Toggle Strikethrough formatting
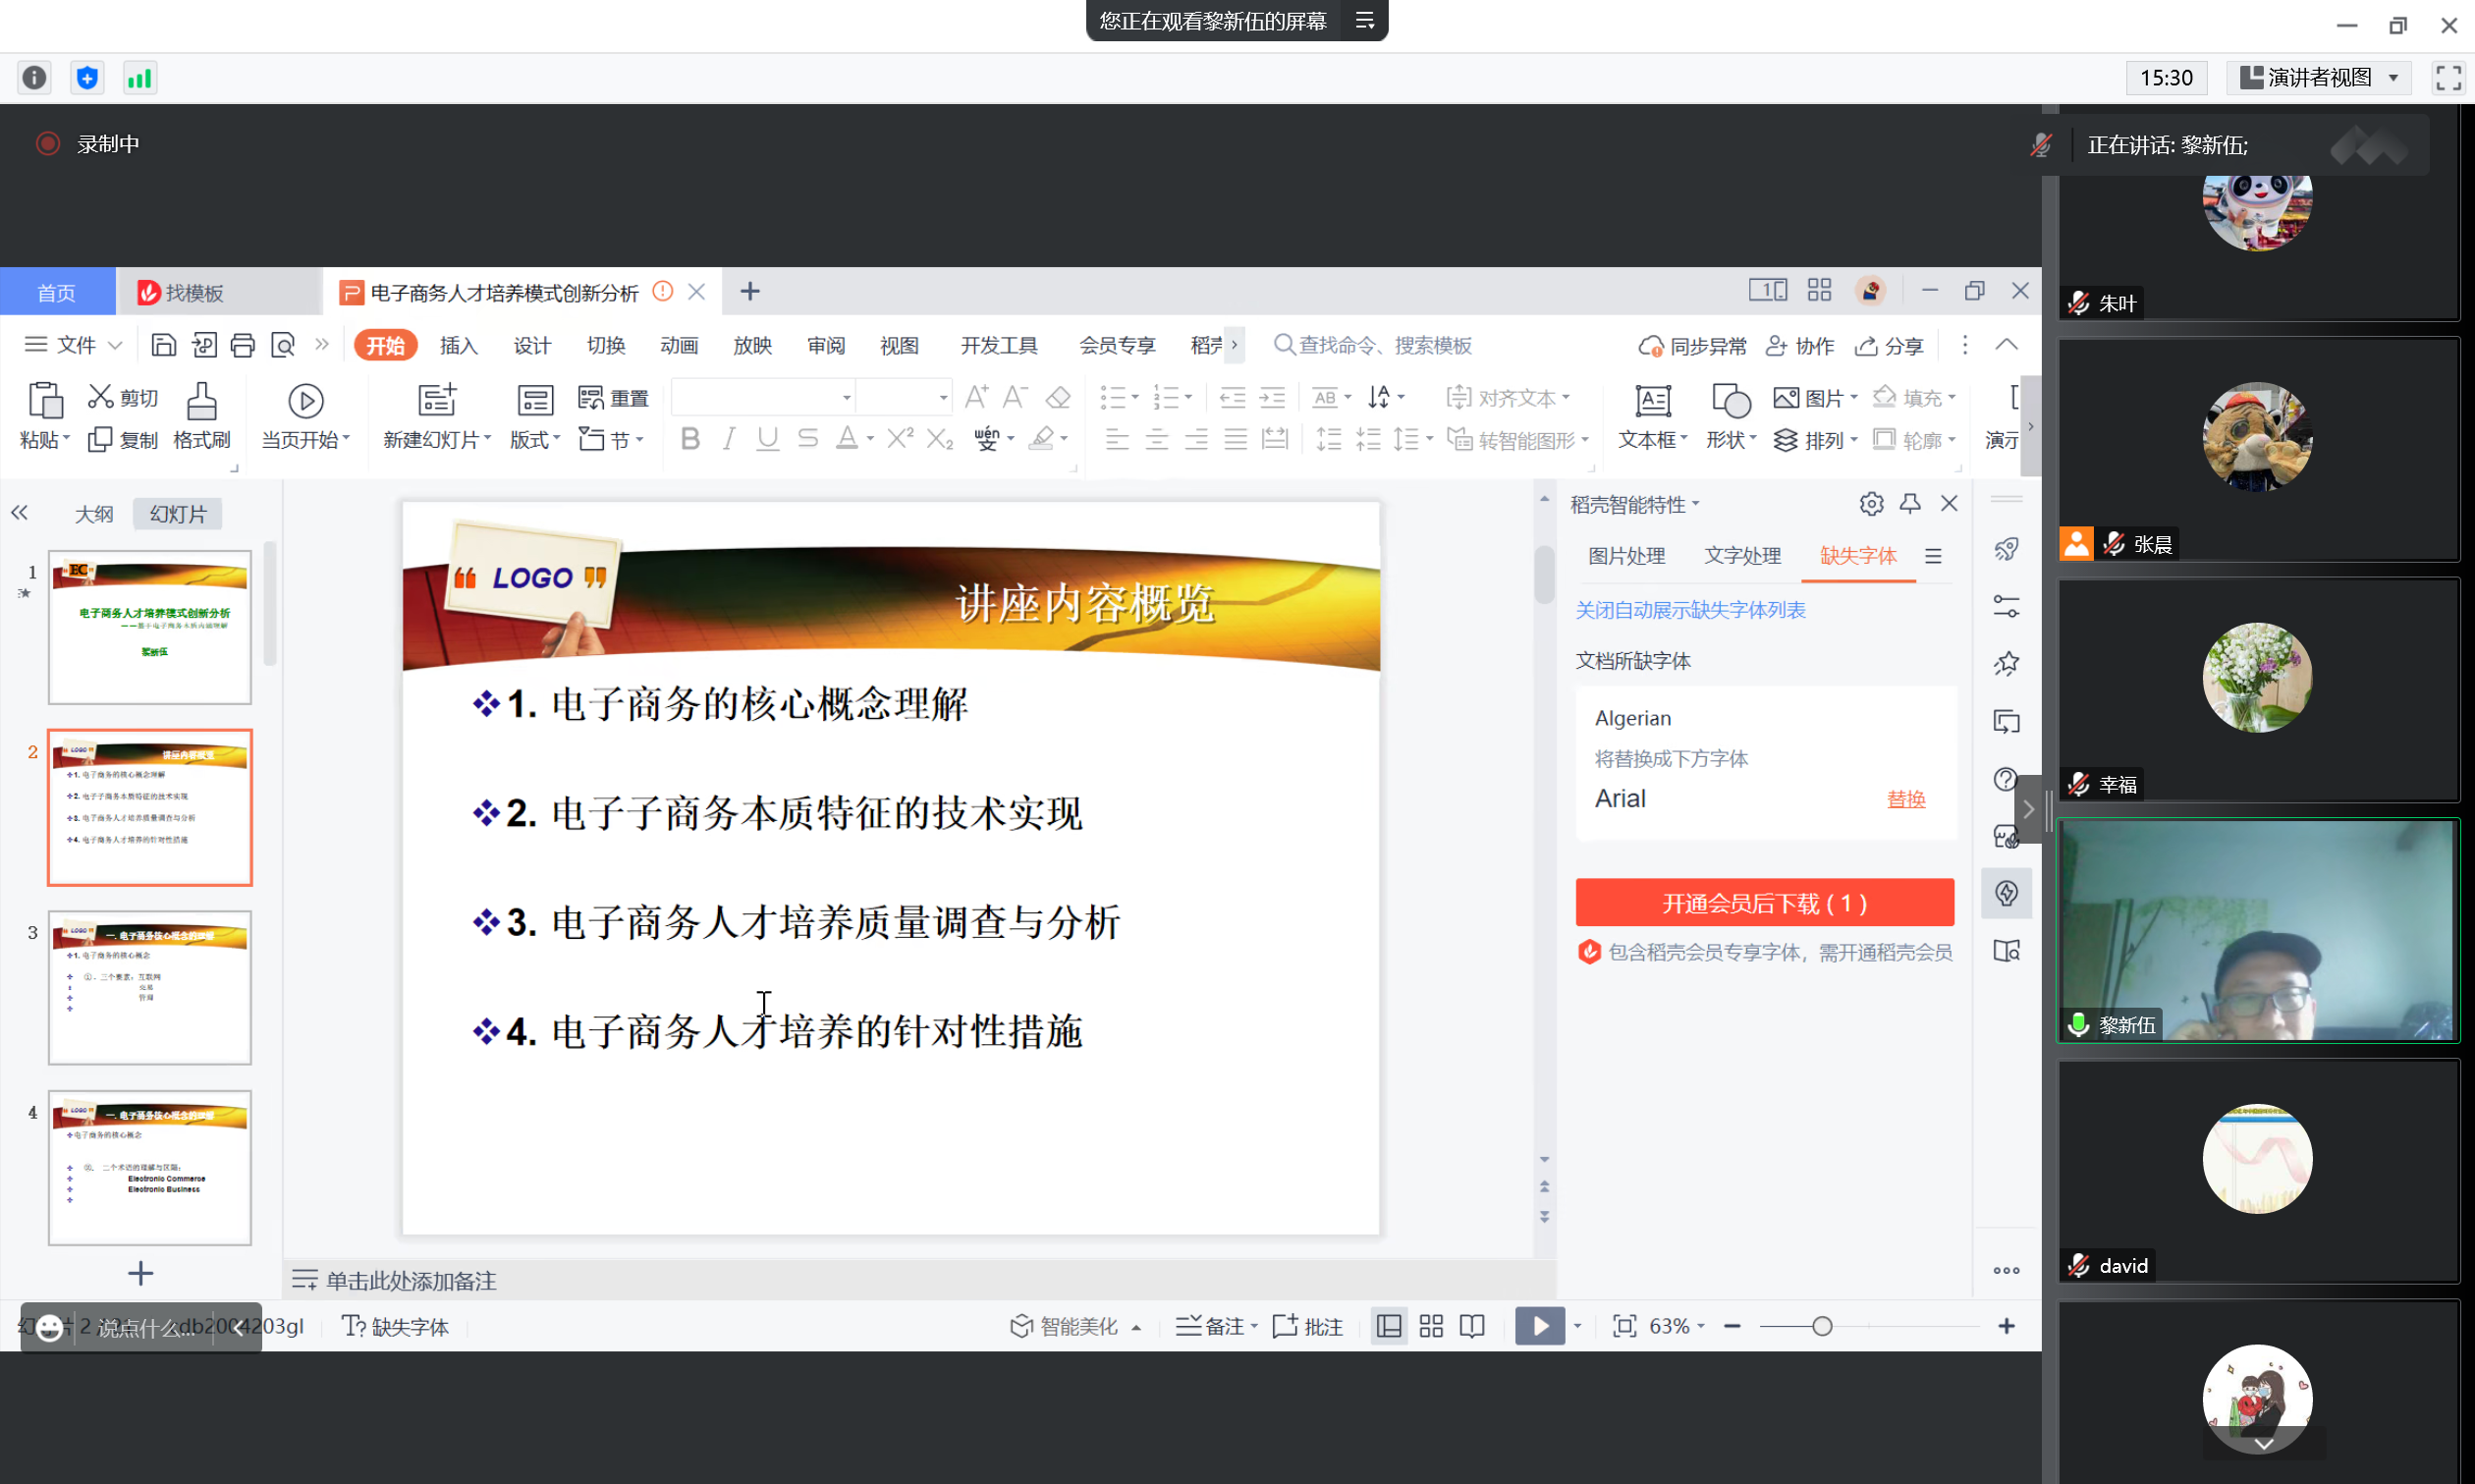The image size is (2475, 1484). [808, 439]
